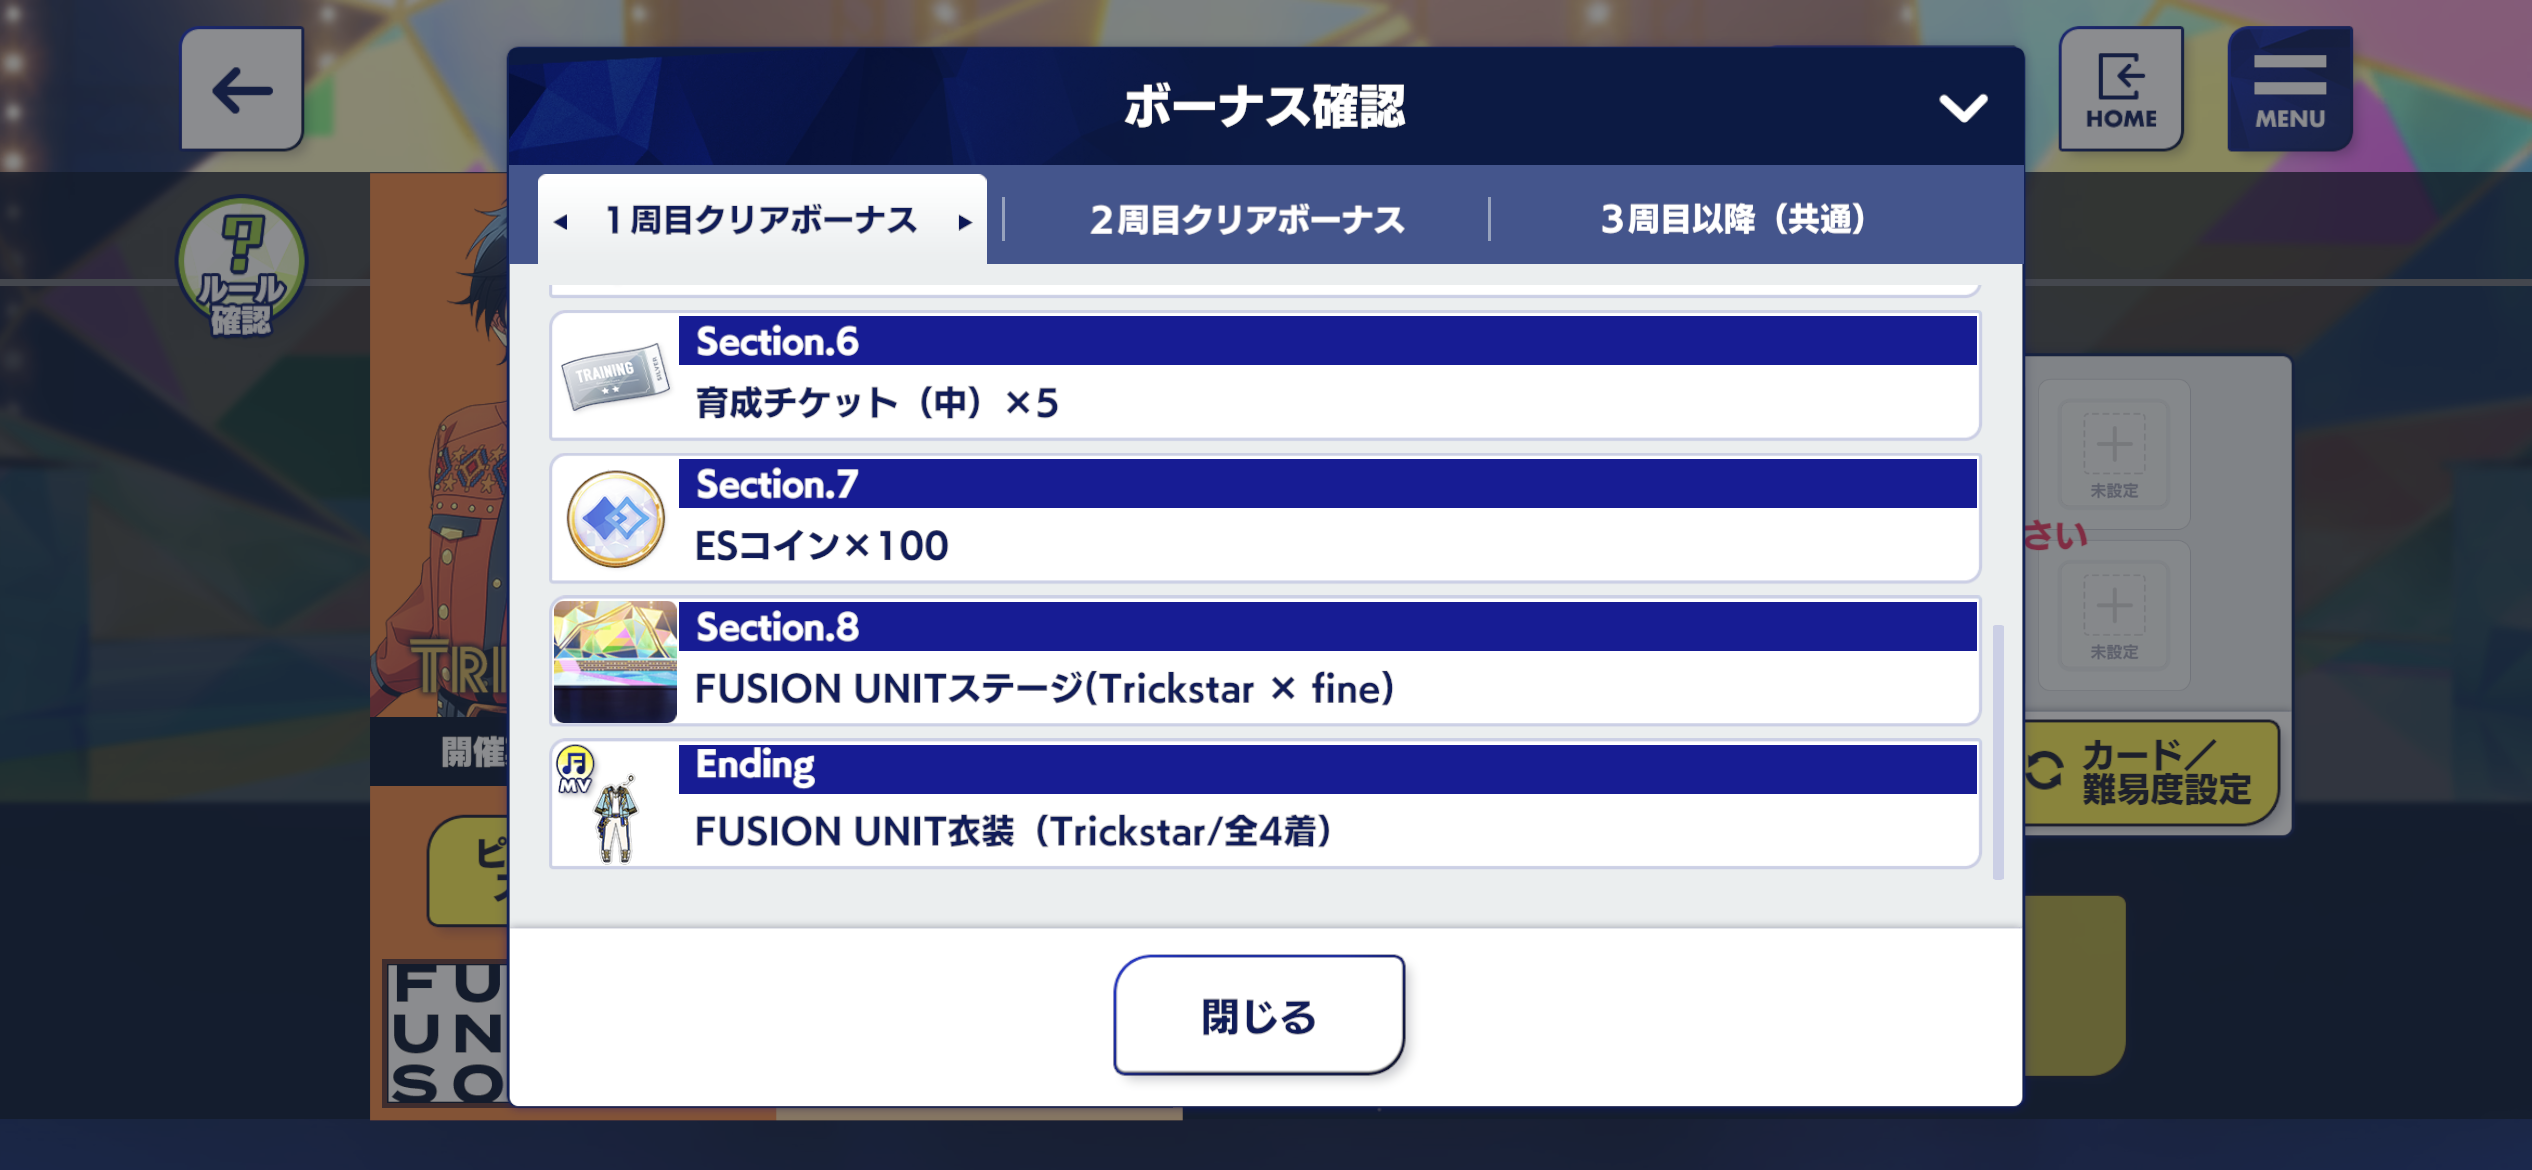Screen dimensions: 2532x1170
Task: Click the 閉じる button
Action: click(1259, 1015)
